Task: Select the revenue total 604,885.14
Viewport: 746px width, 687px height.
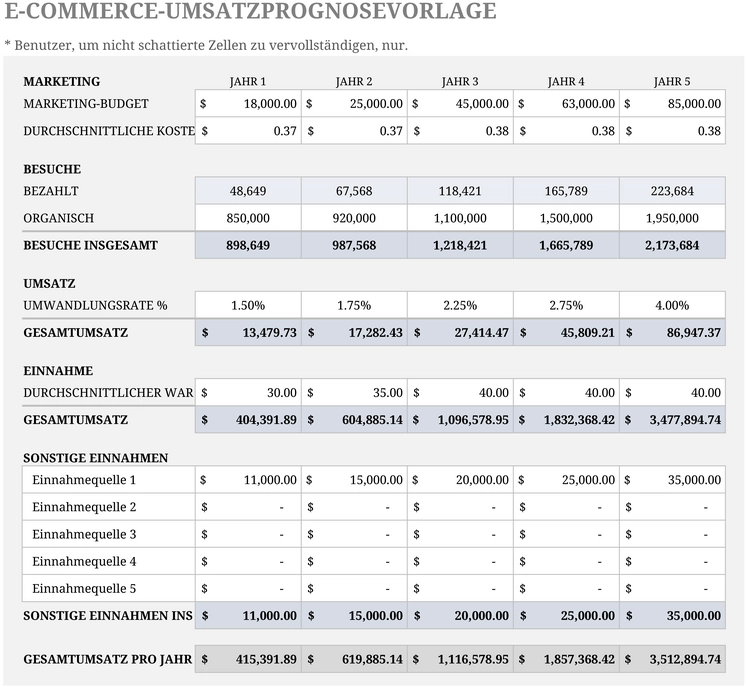Action: [354, 420]
